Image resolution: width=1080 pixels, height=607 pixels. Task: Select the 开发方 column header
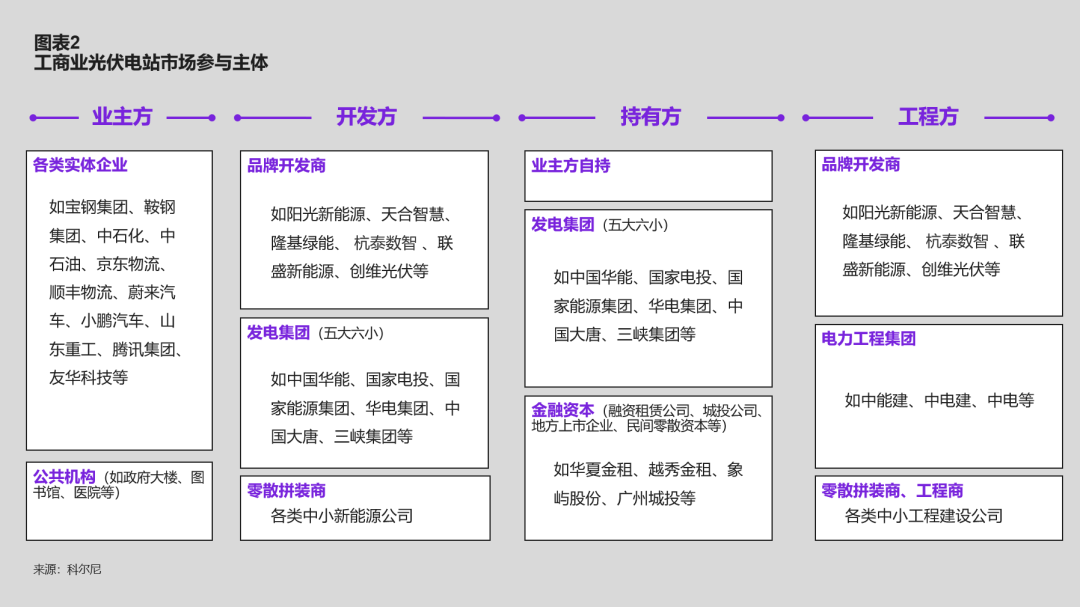[x=366, y=117]
